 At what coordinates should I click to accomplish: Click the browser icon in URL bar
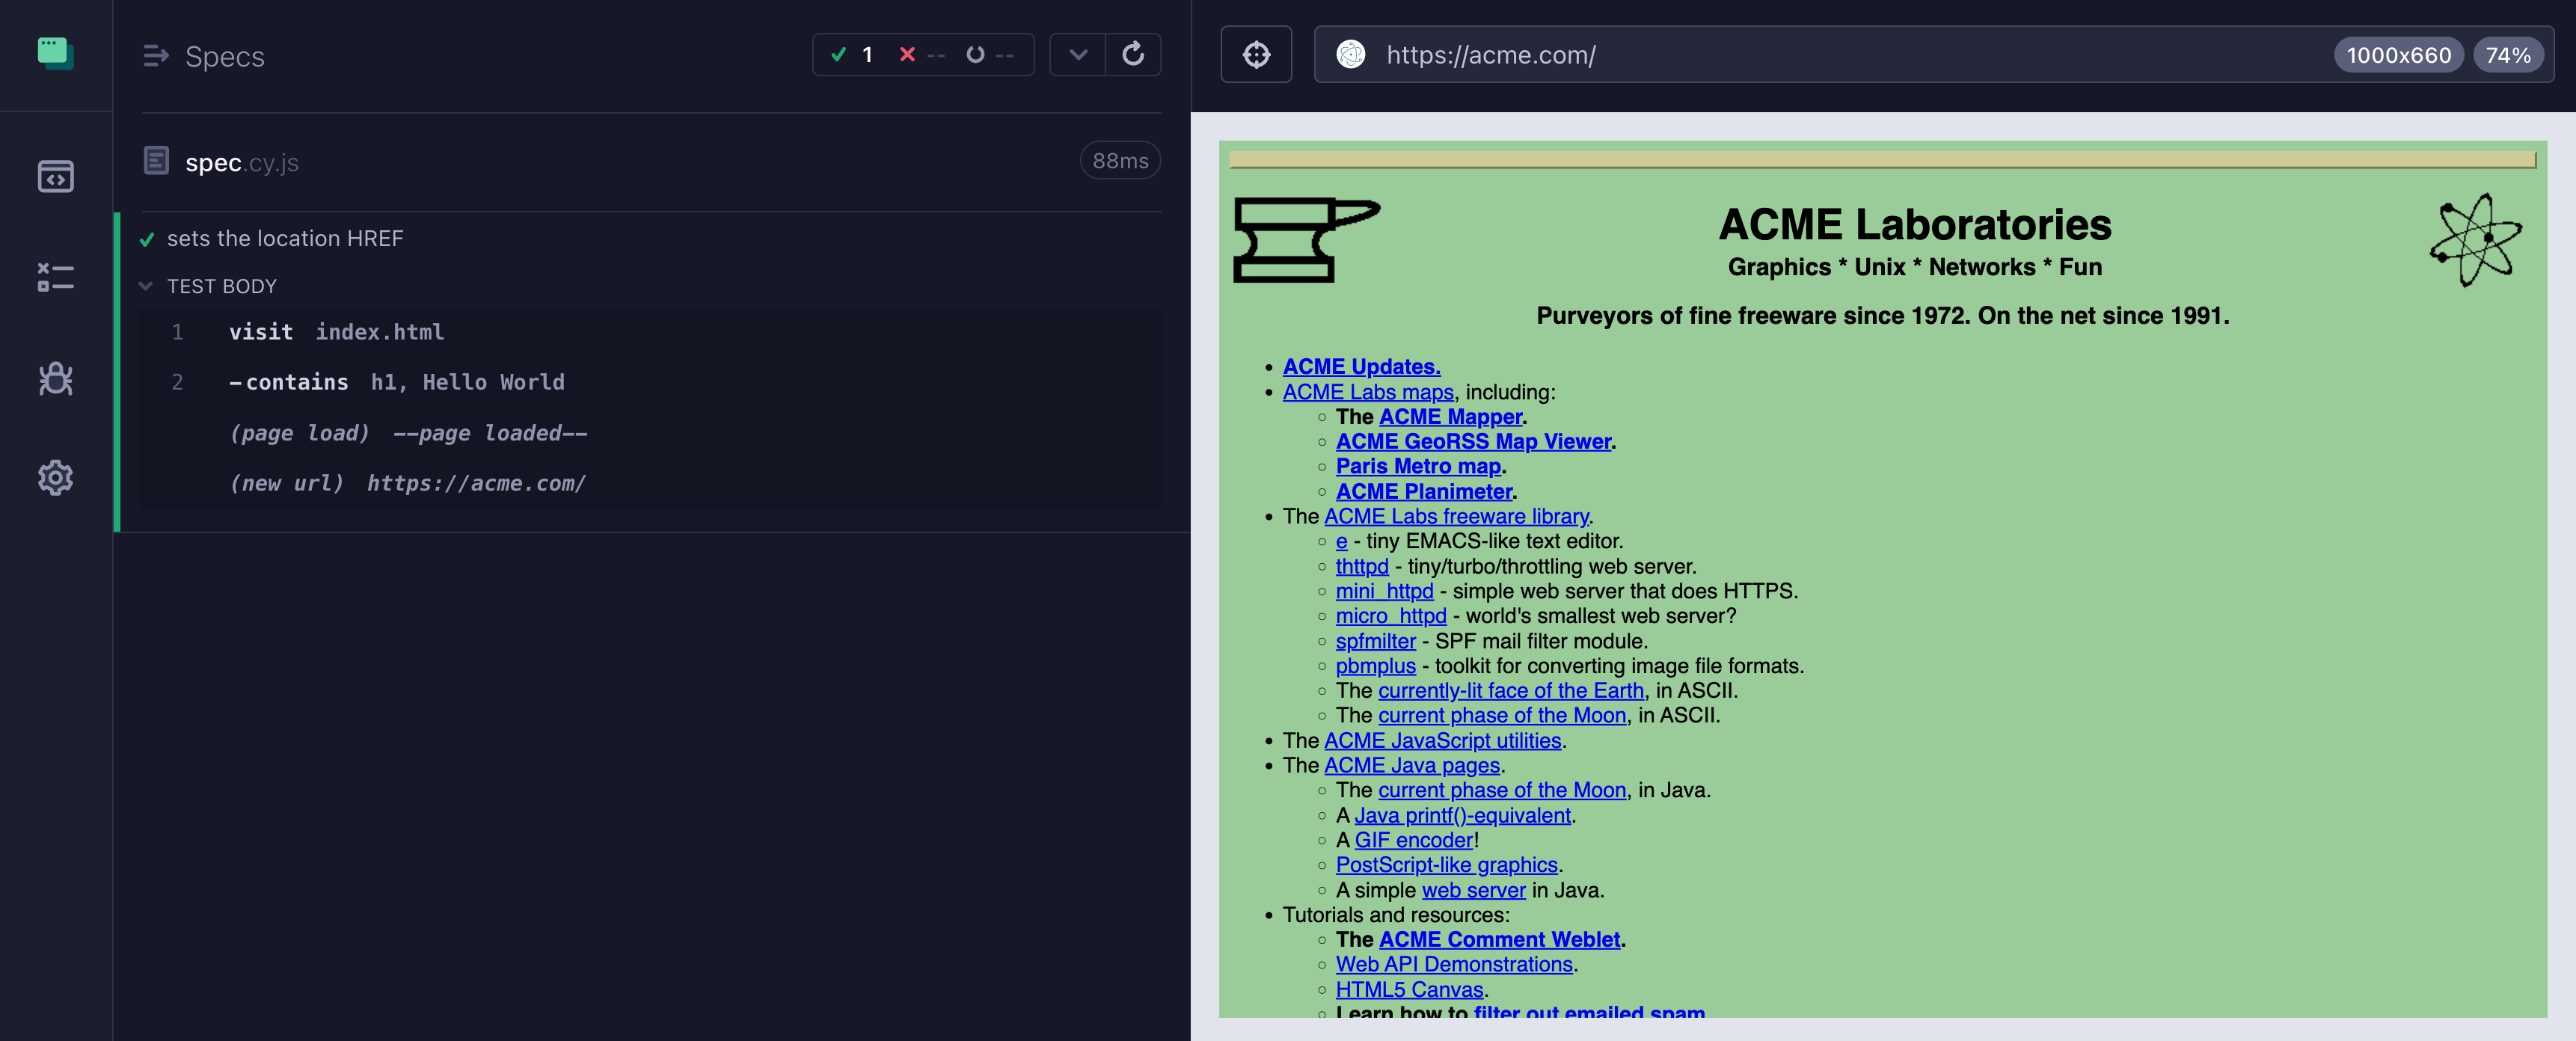pos(1351,54)
